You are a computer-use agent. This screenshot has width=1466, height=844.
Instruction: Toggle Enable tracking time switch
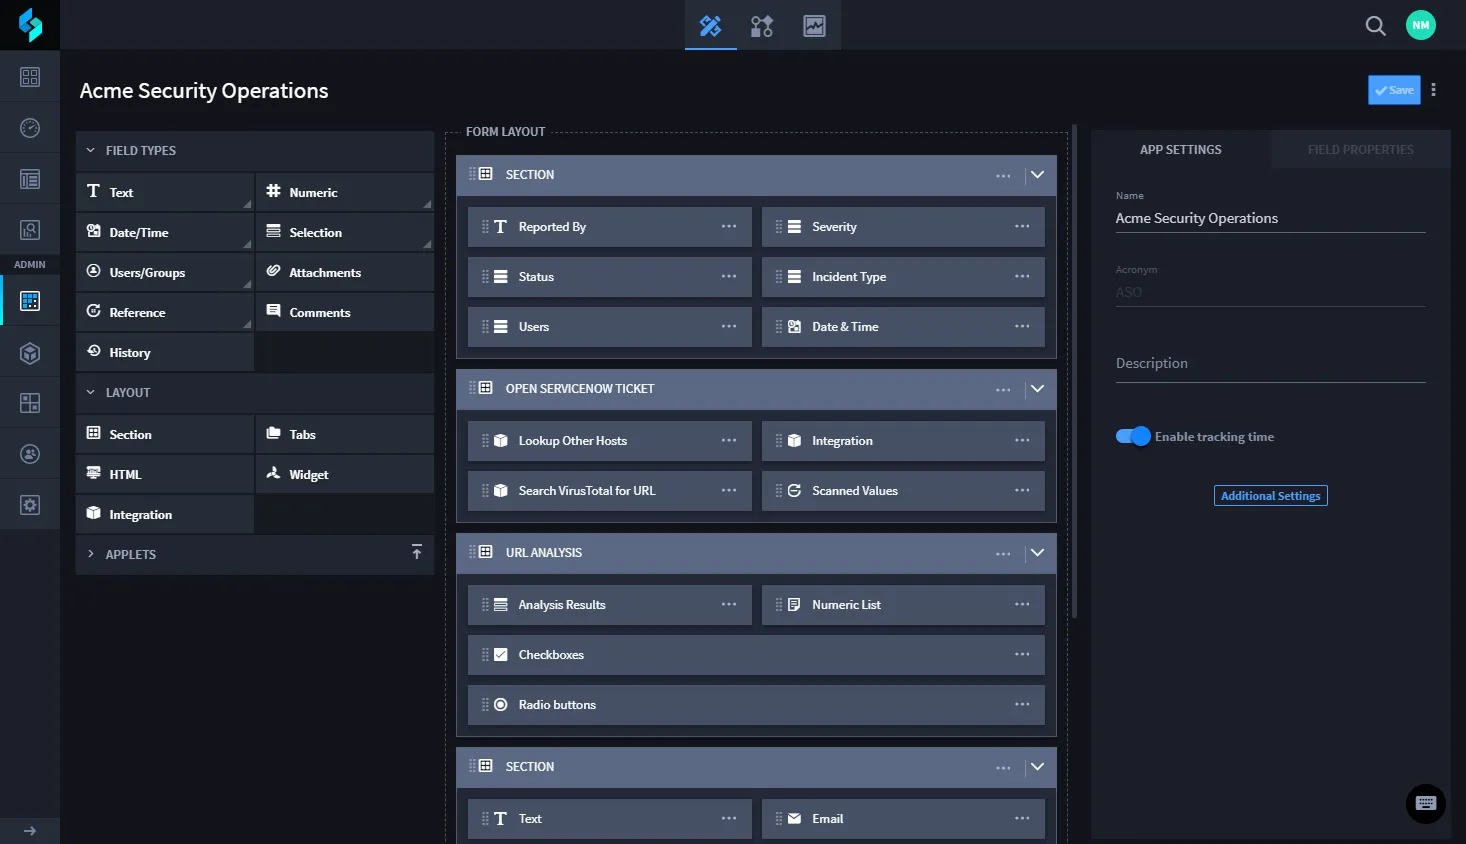pos(1133,436)
